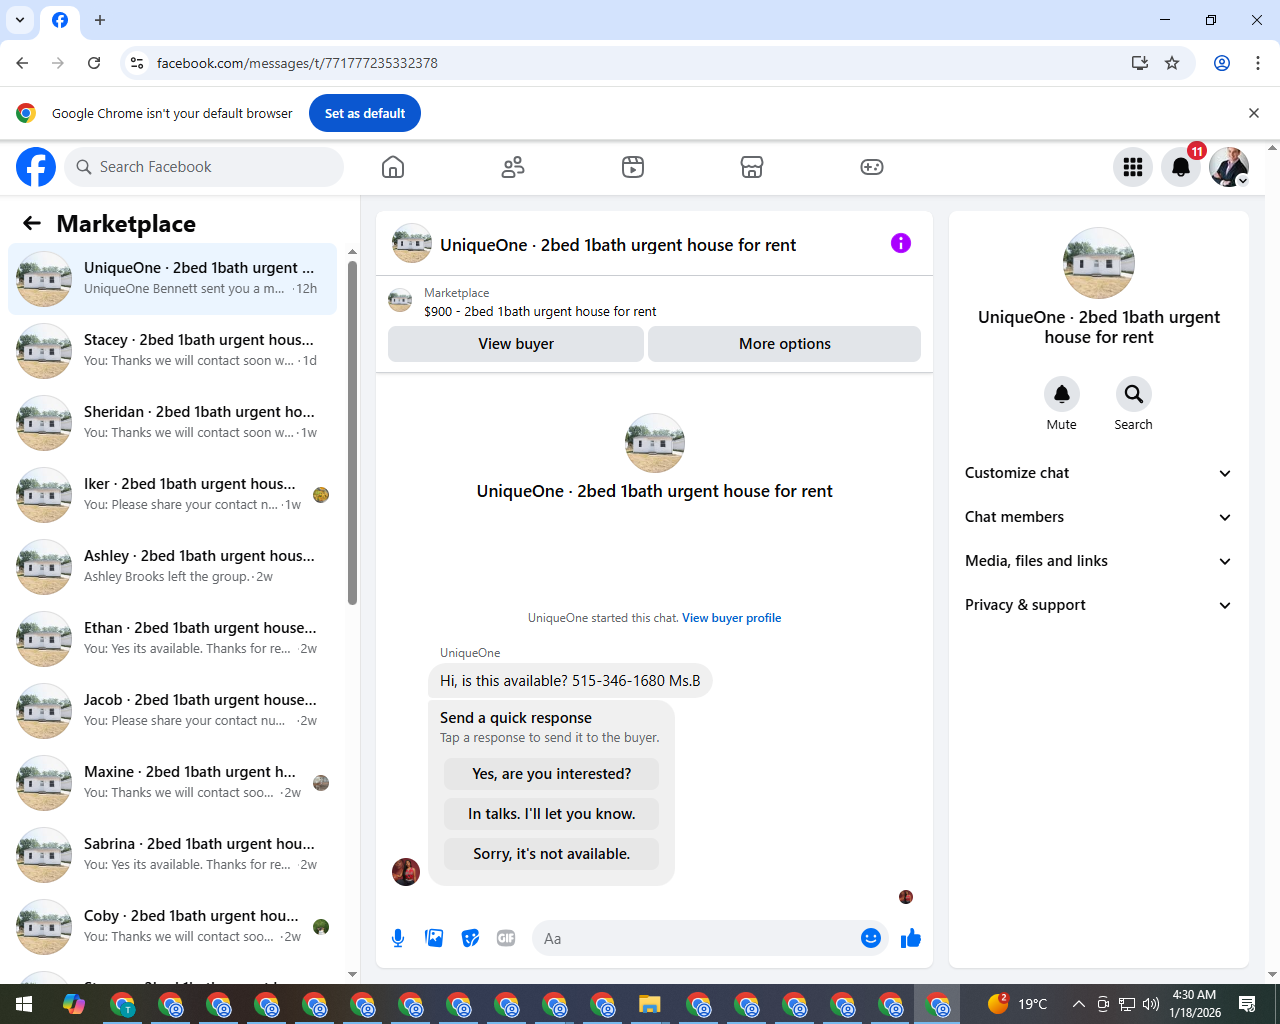
Task: Open the Video (Watch) icon
Action: [633, 167]
